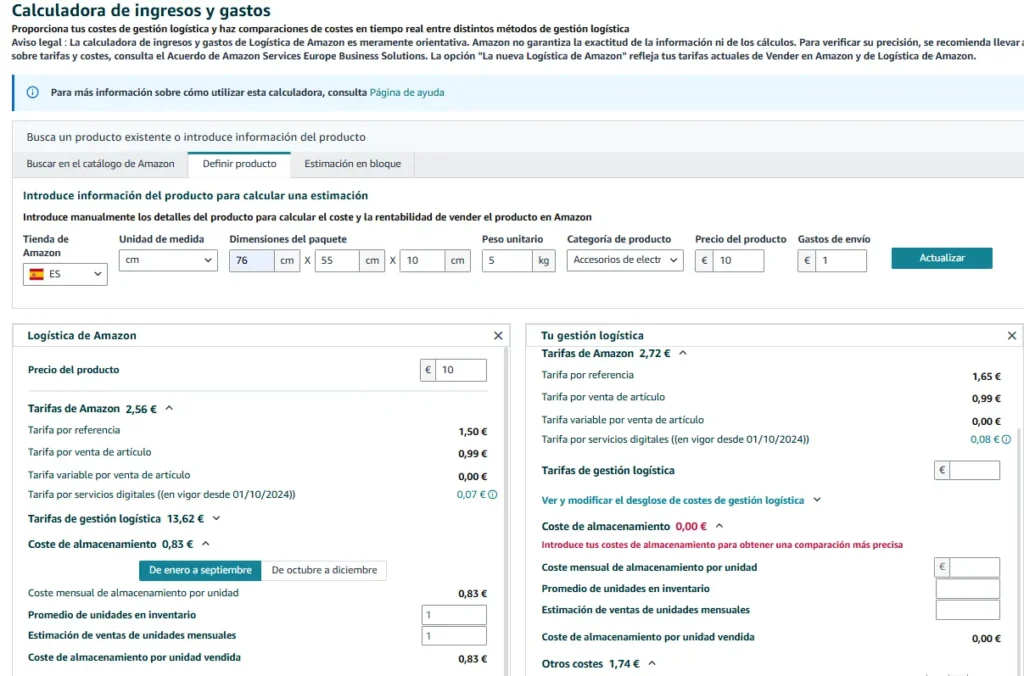Click the info icon in the blue help banner

32,92
